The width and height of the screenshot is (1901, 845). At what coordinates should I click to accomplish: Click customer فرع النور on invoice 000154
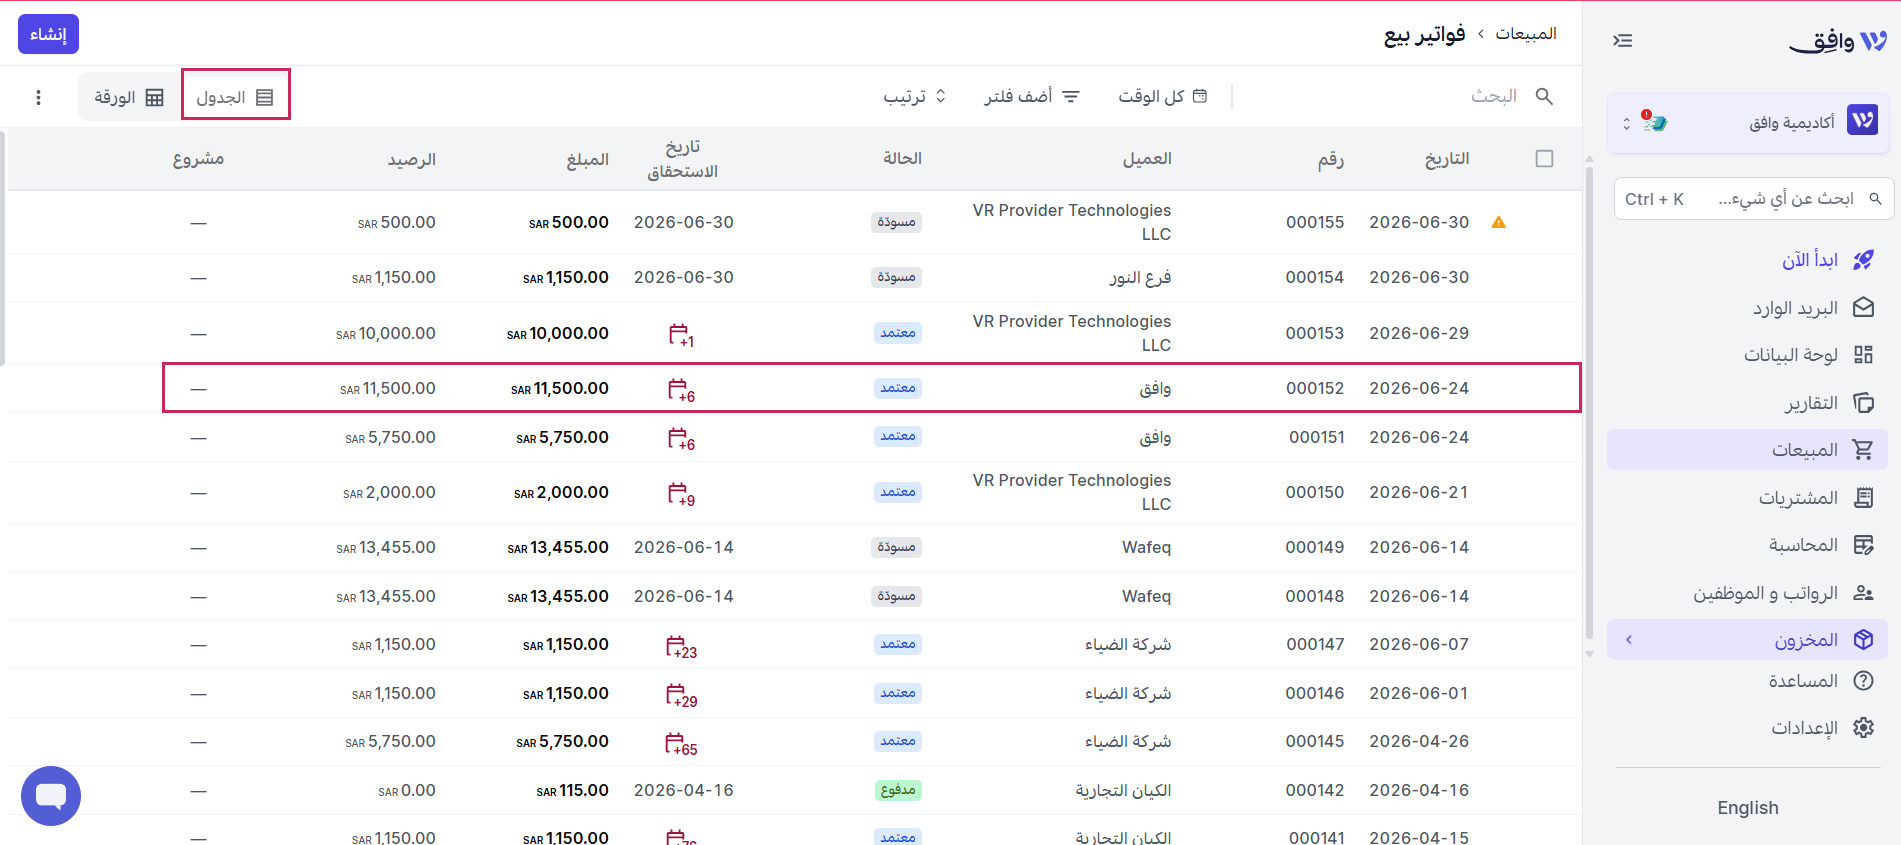[1140, 277]
